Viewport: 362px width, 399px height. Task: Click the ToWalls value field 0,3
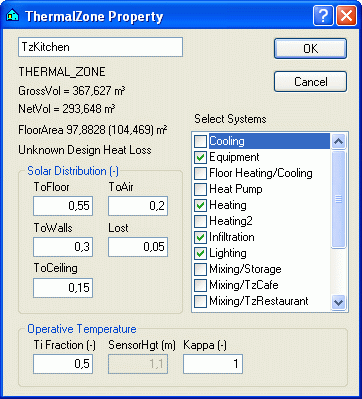pyautogui.click(x=63, y=247)
